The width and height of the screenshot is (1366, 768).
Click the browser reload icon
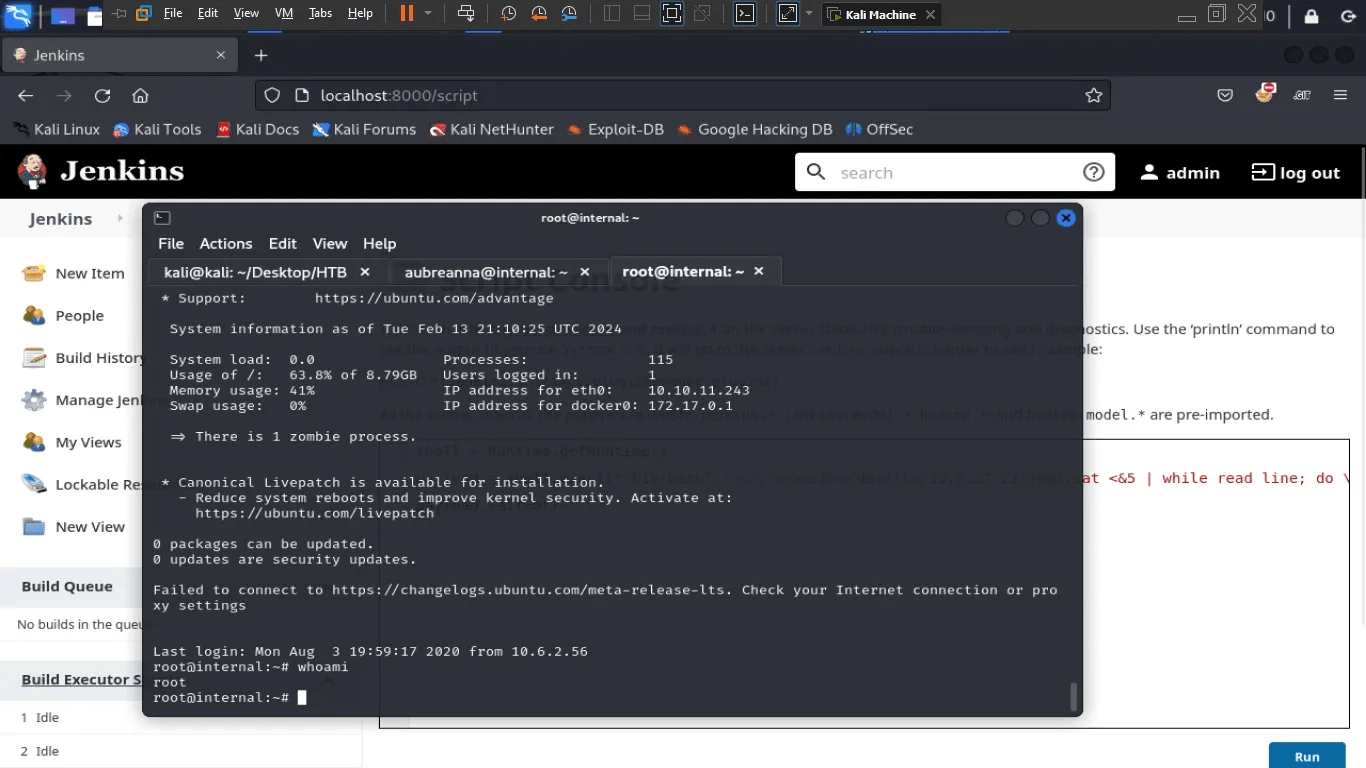click(102, 95)
